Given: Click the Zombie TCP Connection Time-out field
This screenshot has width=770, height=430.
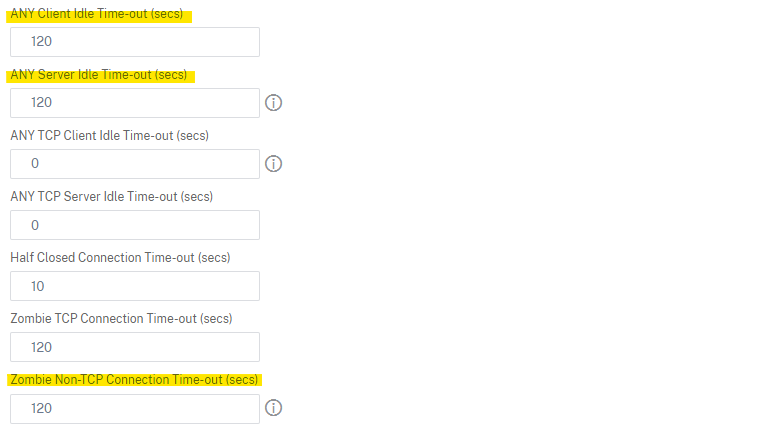Looking at the screenshot, I should (135, 347).
